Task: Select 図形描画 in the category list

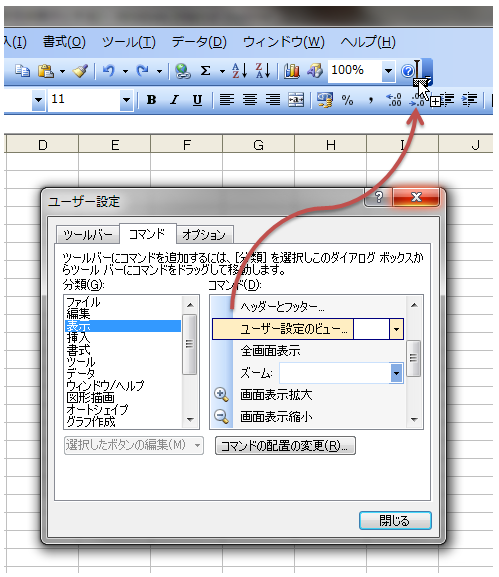Action: 91,398
